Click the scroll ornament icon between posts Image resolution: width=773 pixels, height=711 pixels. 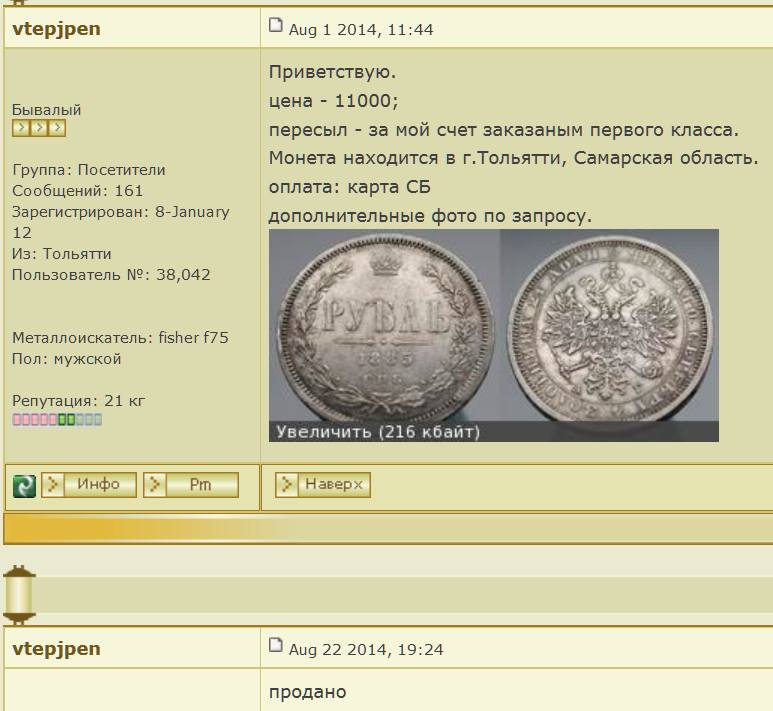pyautogui.click(x=19, y=594)
